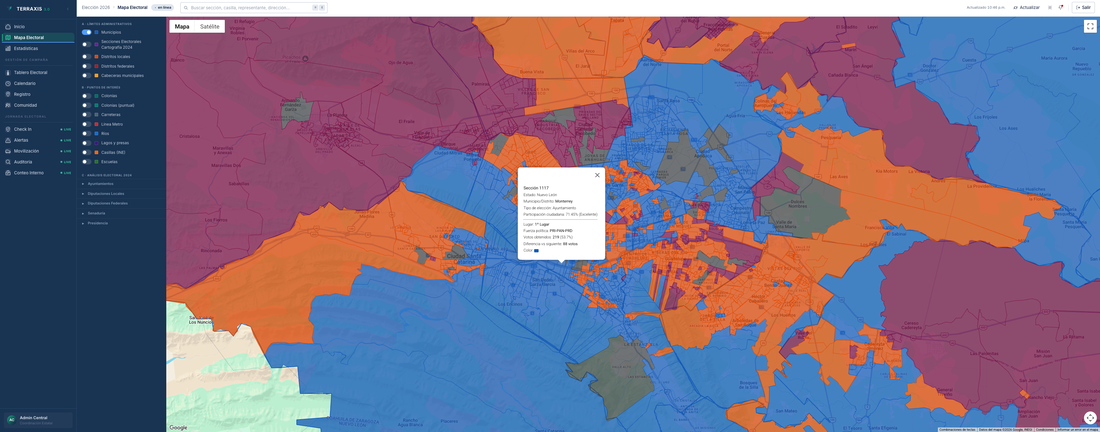Select the Mapa Electoral map icon
1100x432 pixels.
[8, 37]
